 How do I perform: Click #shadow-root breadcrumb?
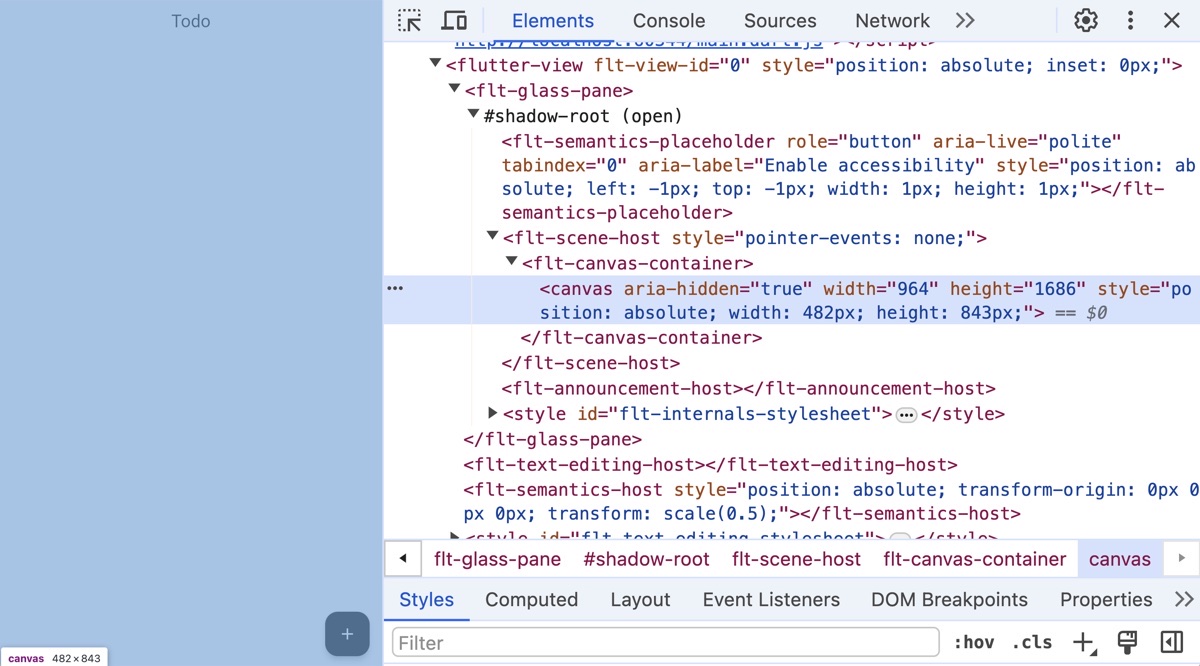[x=647, y=559]
